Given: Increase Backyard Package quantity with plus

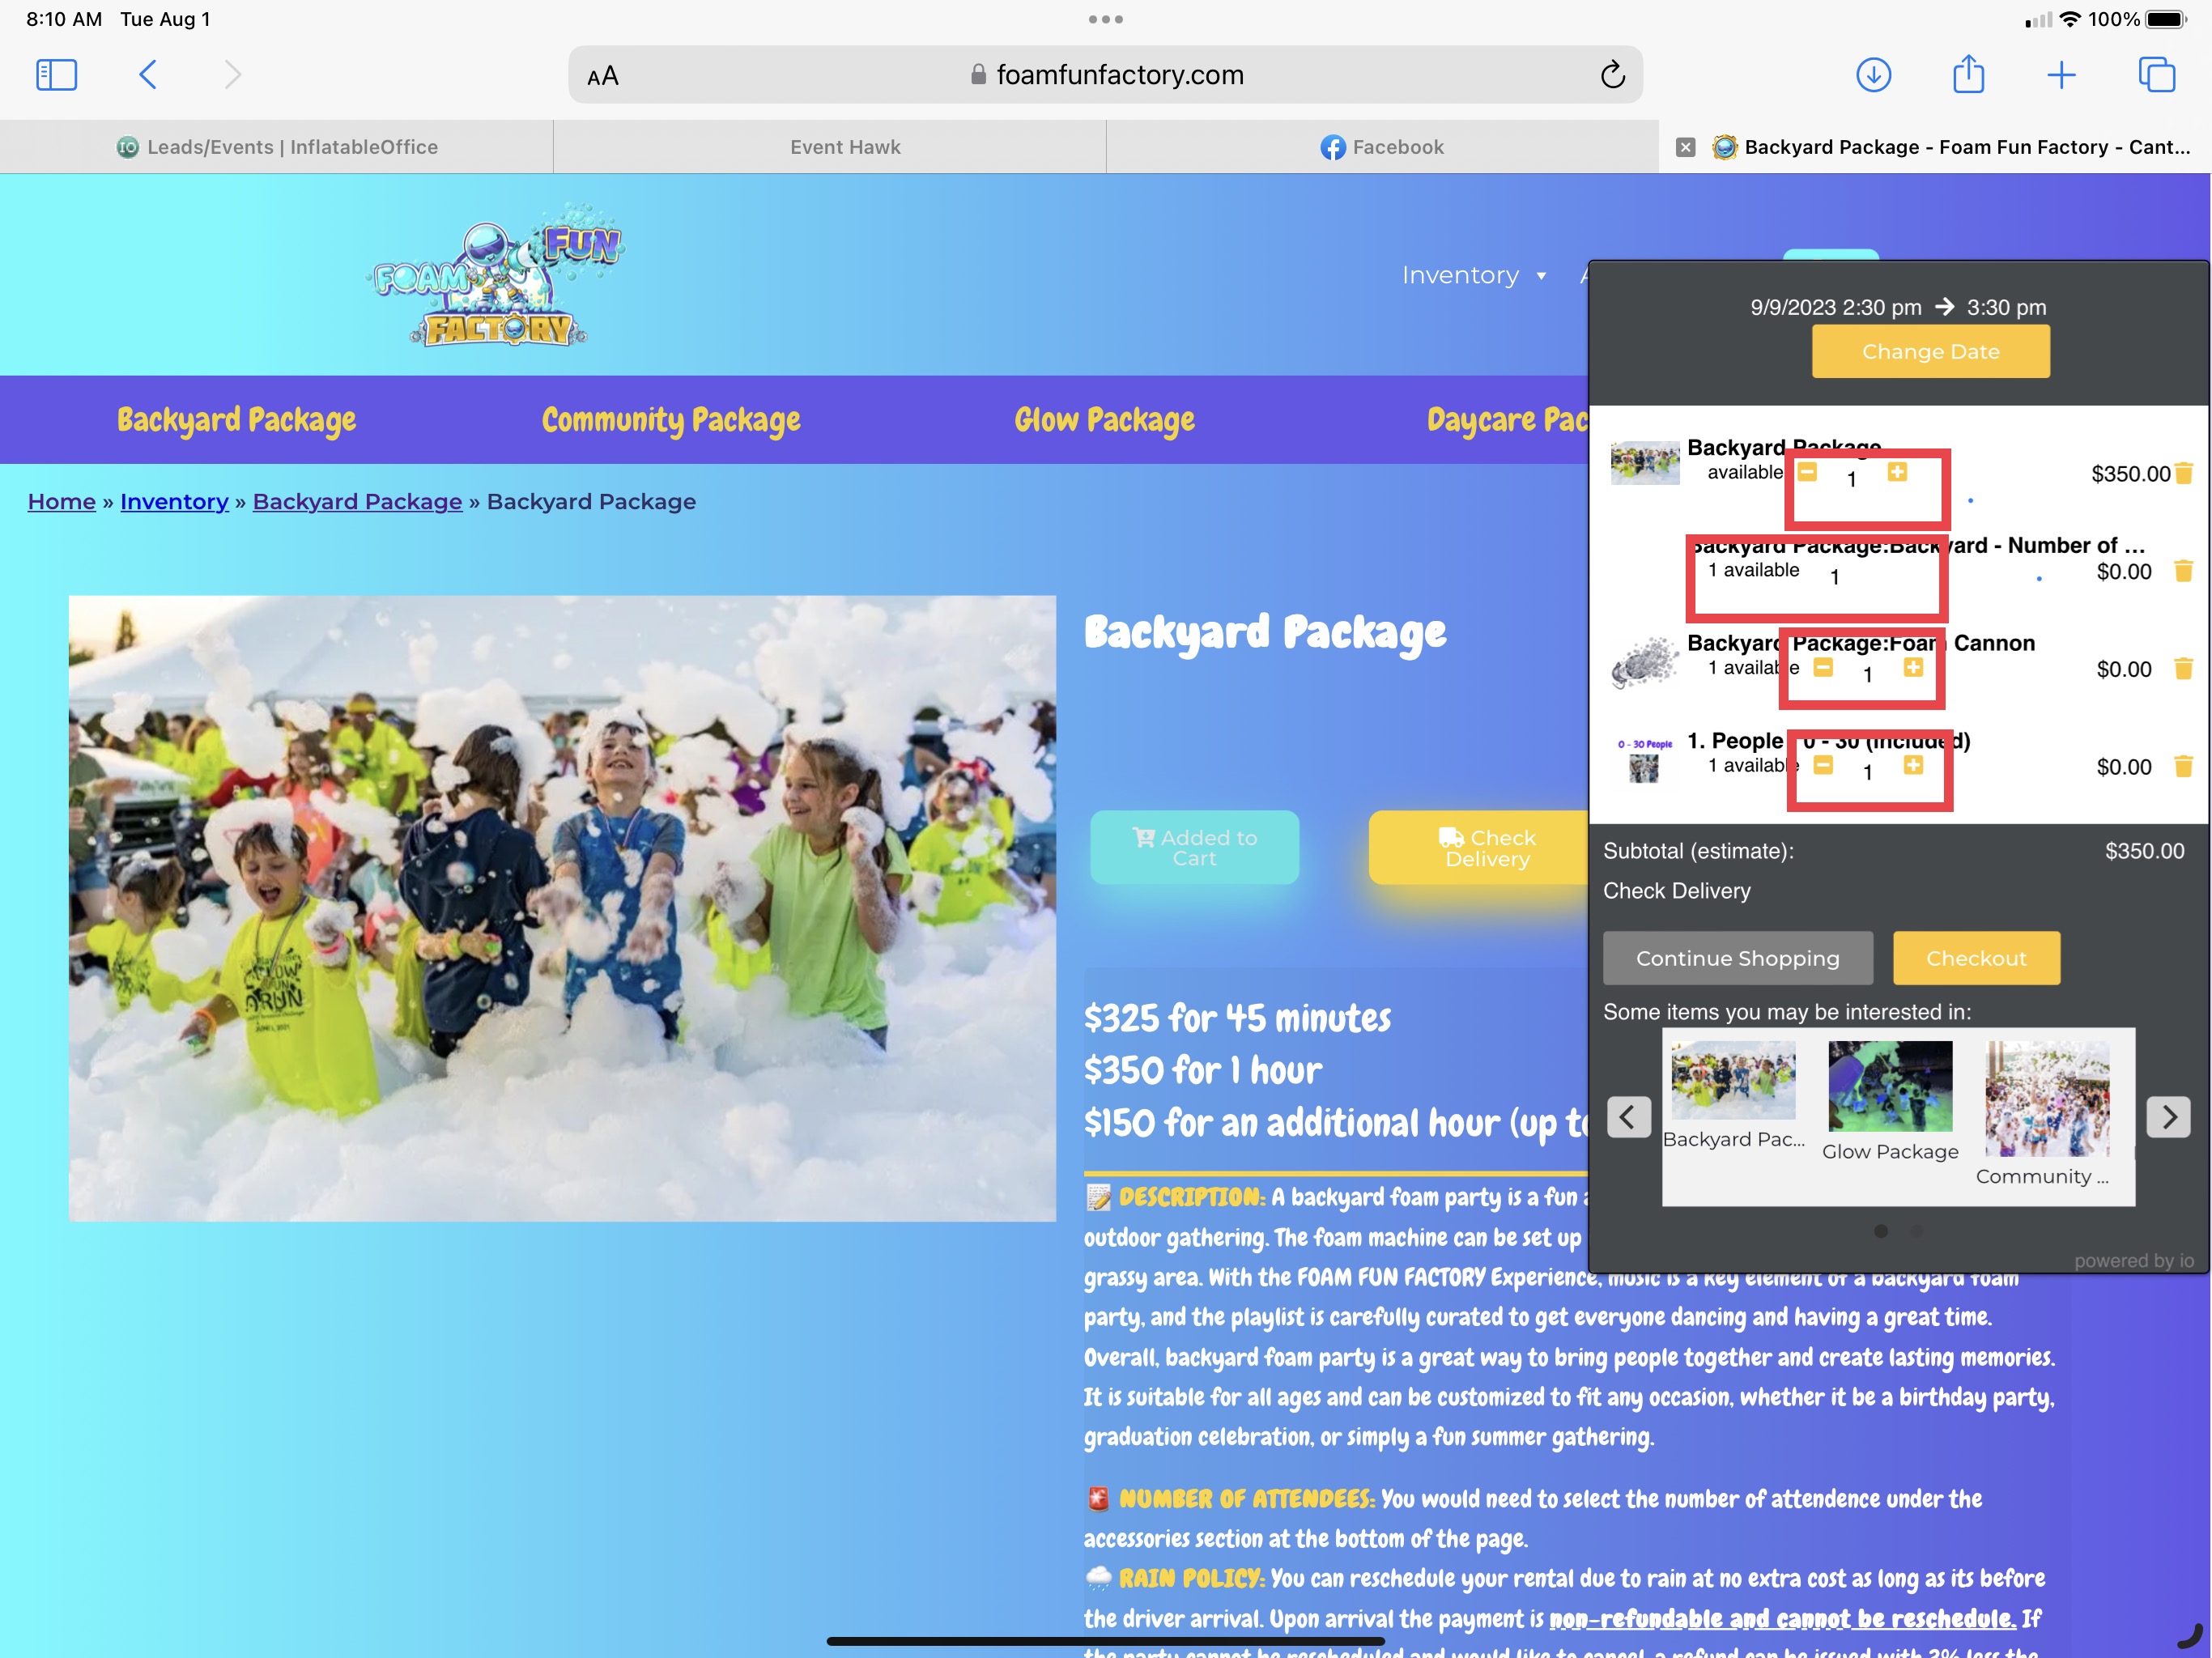Looking at the screenshot, I should tap(1897, 472).
